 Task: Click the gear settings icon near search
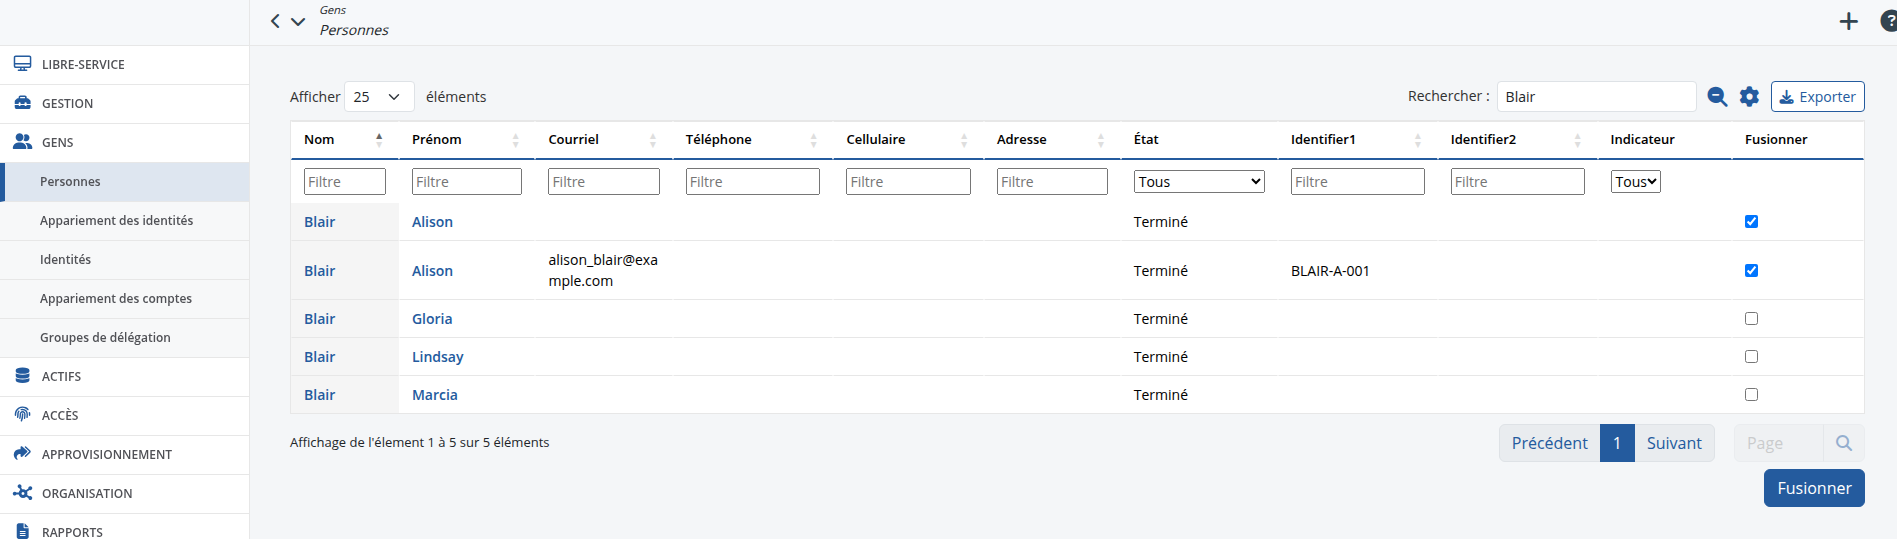pos(1749,97)
